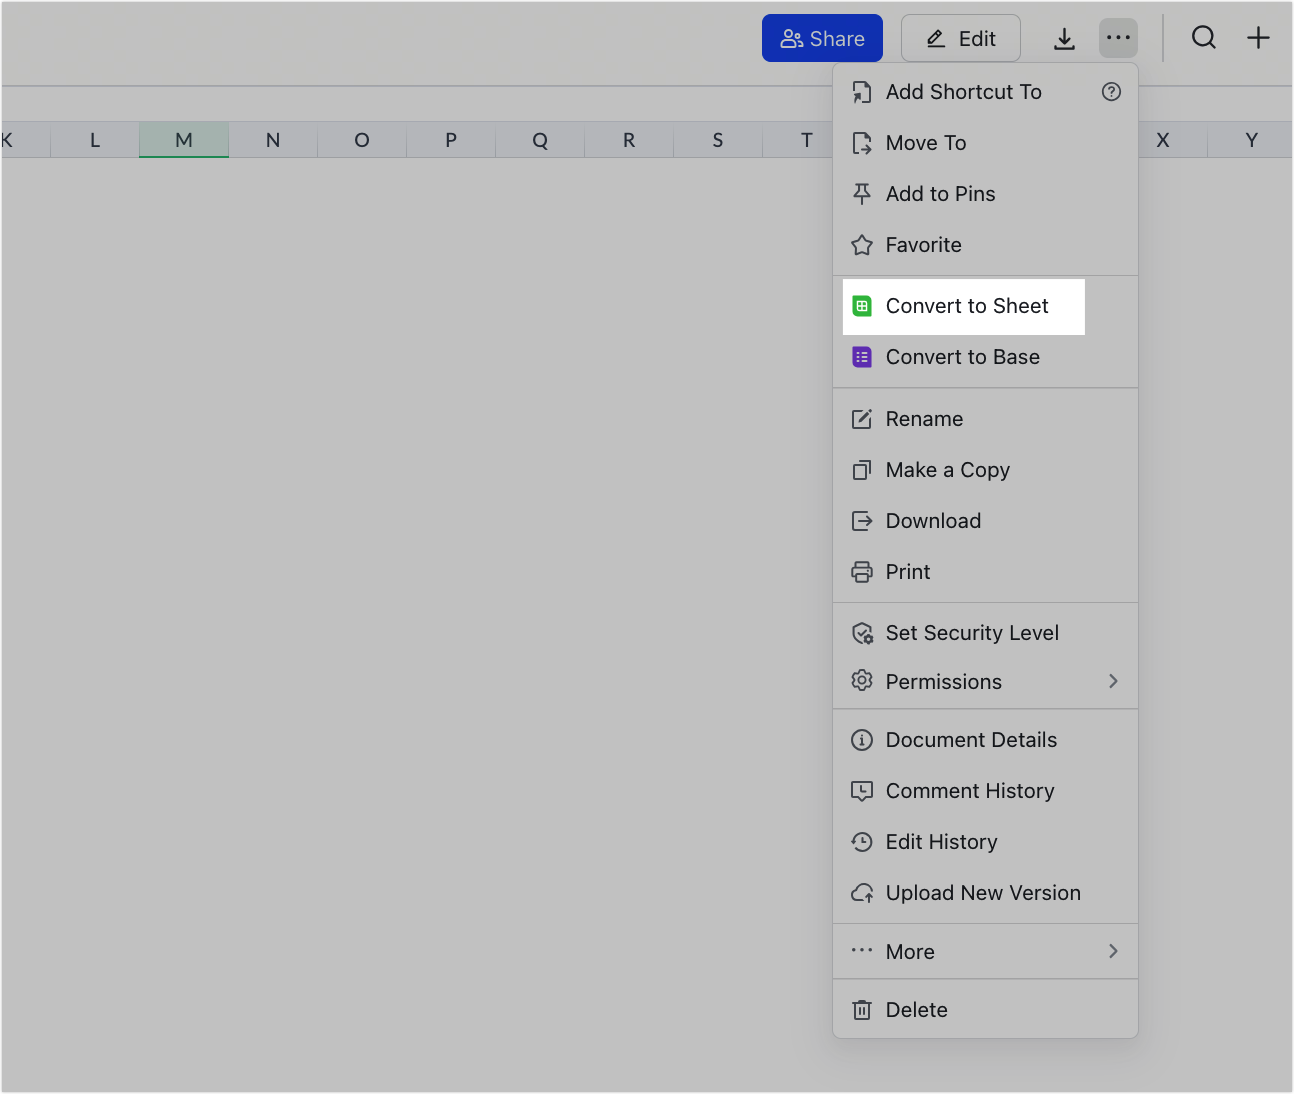
Task: Click the clock icon beside Edit History
Action: point(862,842)
